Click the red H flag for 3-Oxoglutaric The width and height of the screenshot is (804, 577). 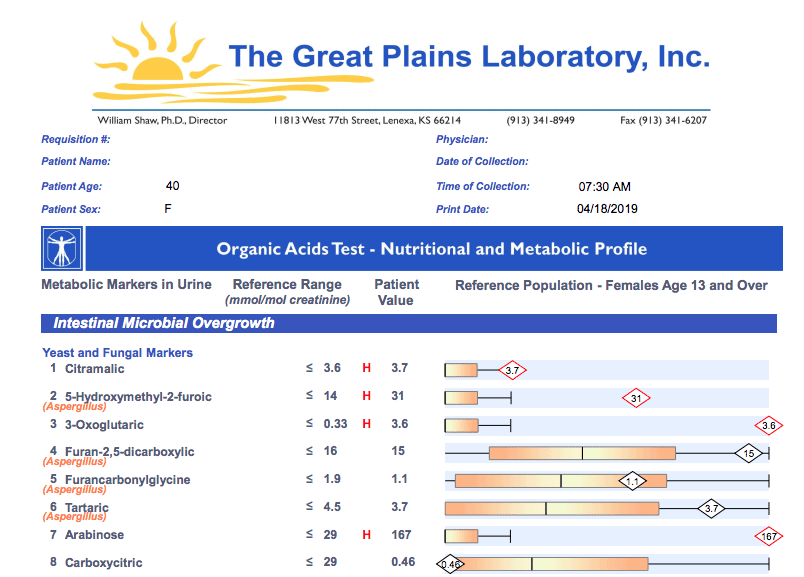[367, 424]
